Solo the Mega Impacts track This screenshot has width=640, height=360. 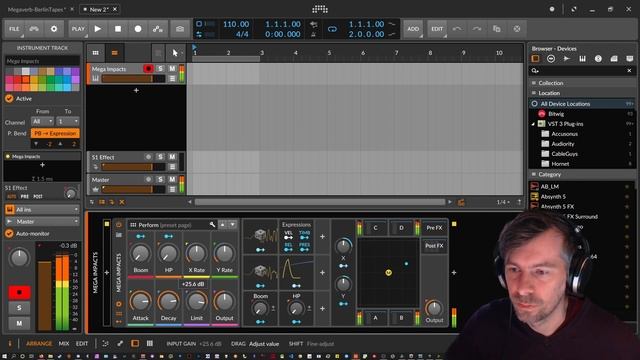pos(160,69)
